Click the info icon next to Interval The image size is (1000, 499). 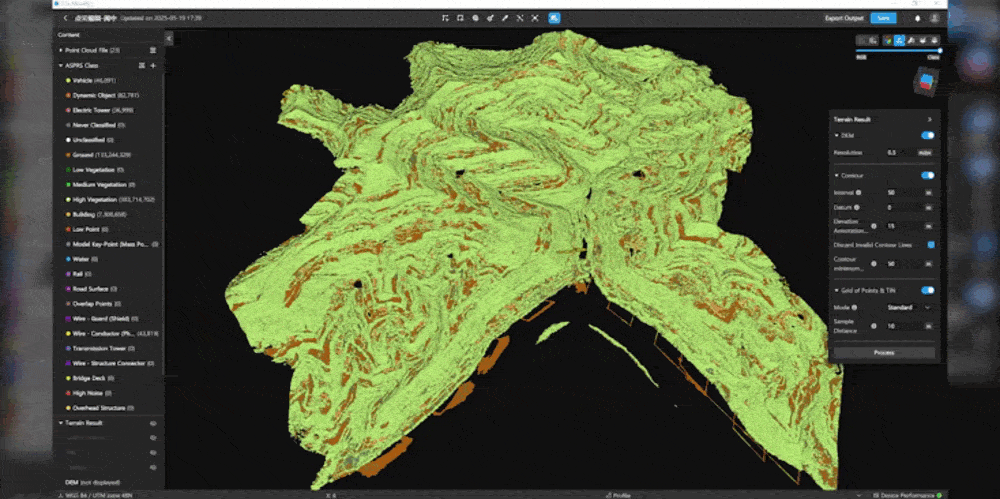pyautogui.click(x=858, y=192)
